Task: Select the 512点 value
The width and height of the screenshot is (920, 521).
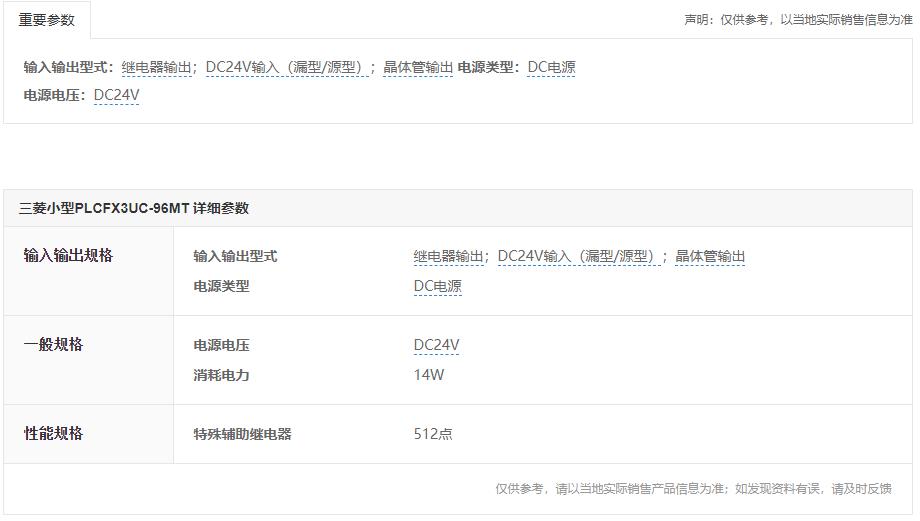Action: pyautogui.click(x=433, y=434)
